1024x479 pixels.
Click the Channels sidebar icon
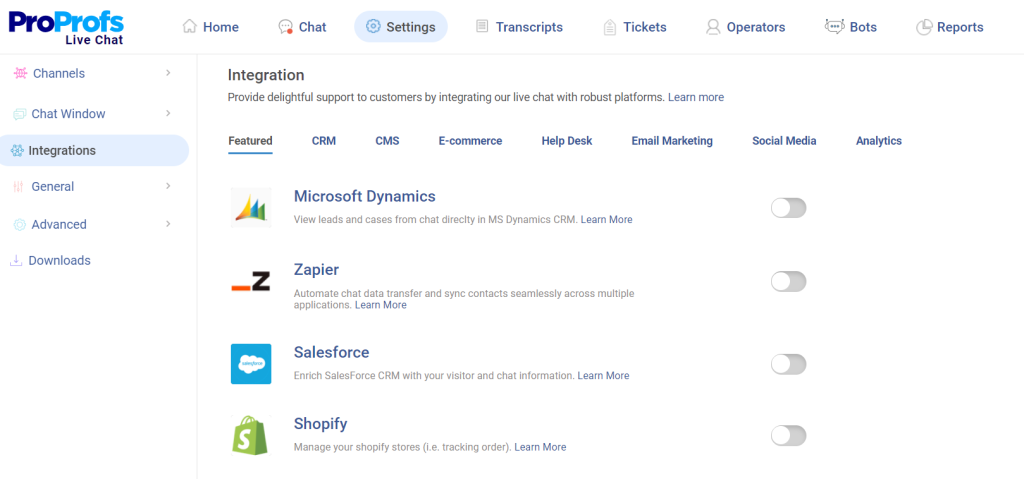[x=20, y=73]
